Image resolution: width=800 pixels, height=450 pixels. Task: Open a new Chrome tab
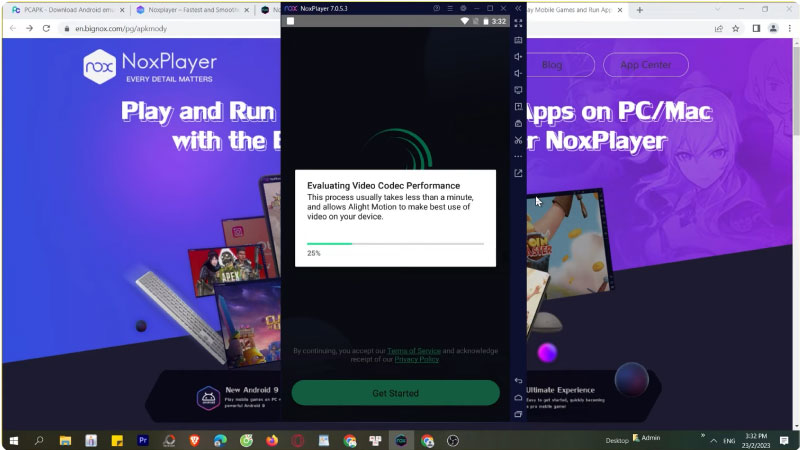coord(640,10)
